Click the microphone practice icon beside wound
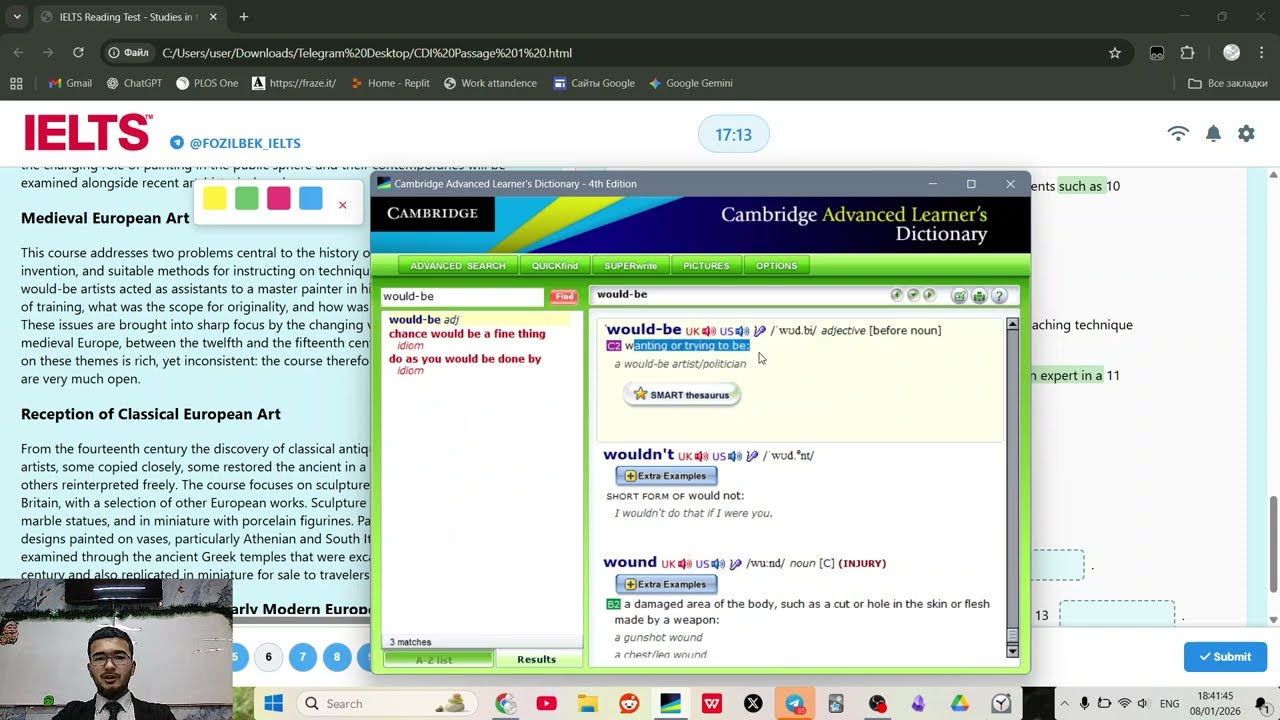Viewport: 1280px width, 720px height. (x=736, y=564)
